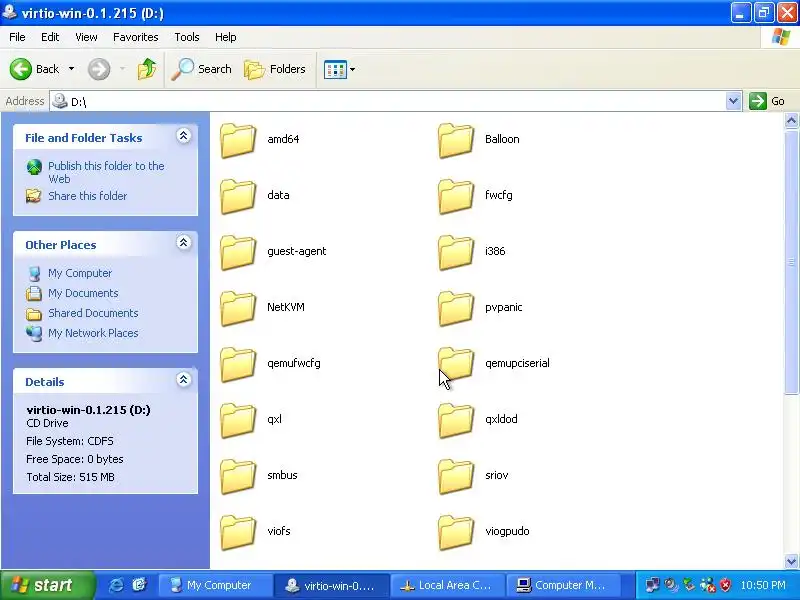This screenshot has width=800, height=600.
Task: Click Share this folder link
Action: pyautogui.click(x=87, y=196)
